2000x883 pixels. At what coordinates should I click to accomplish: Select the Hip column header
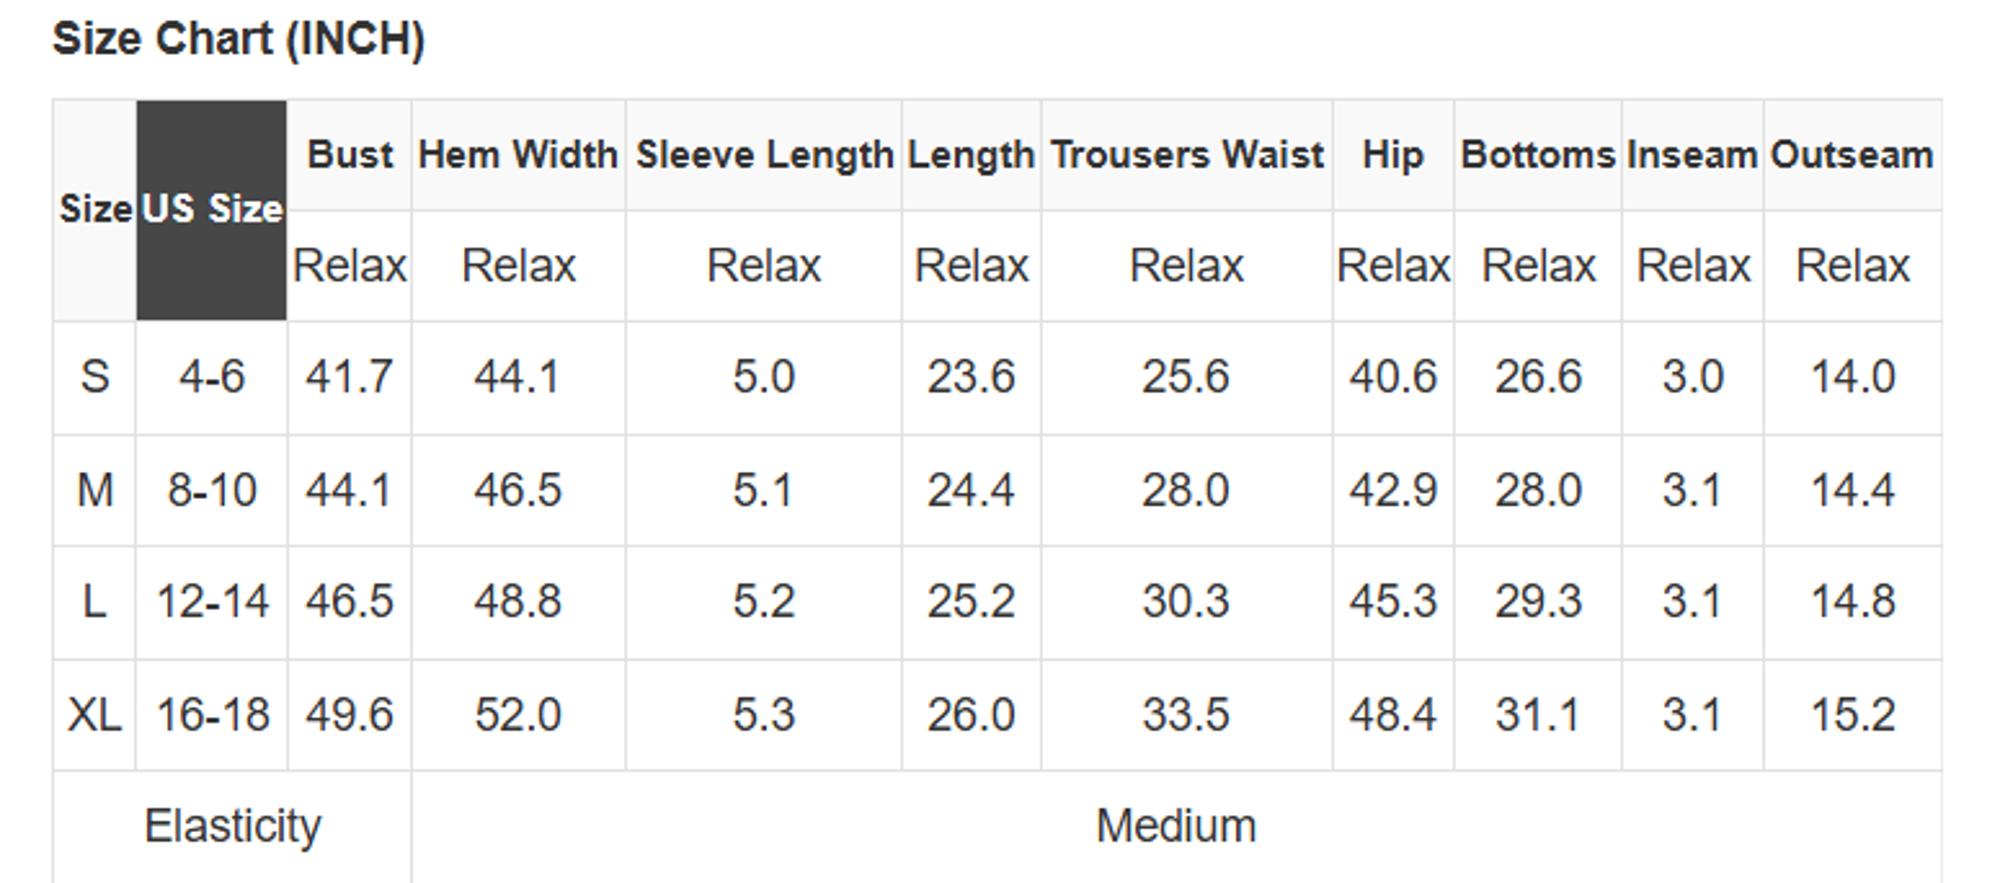1393,155
